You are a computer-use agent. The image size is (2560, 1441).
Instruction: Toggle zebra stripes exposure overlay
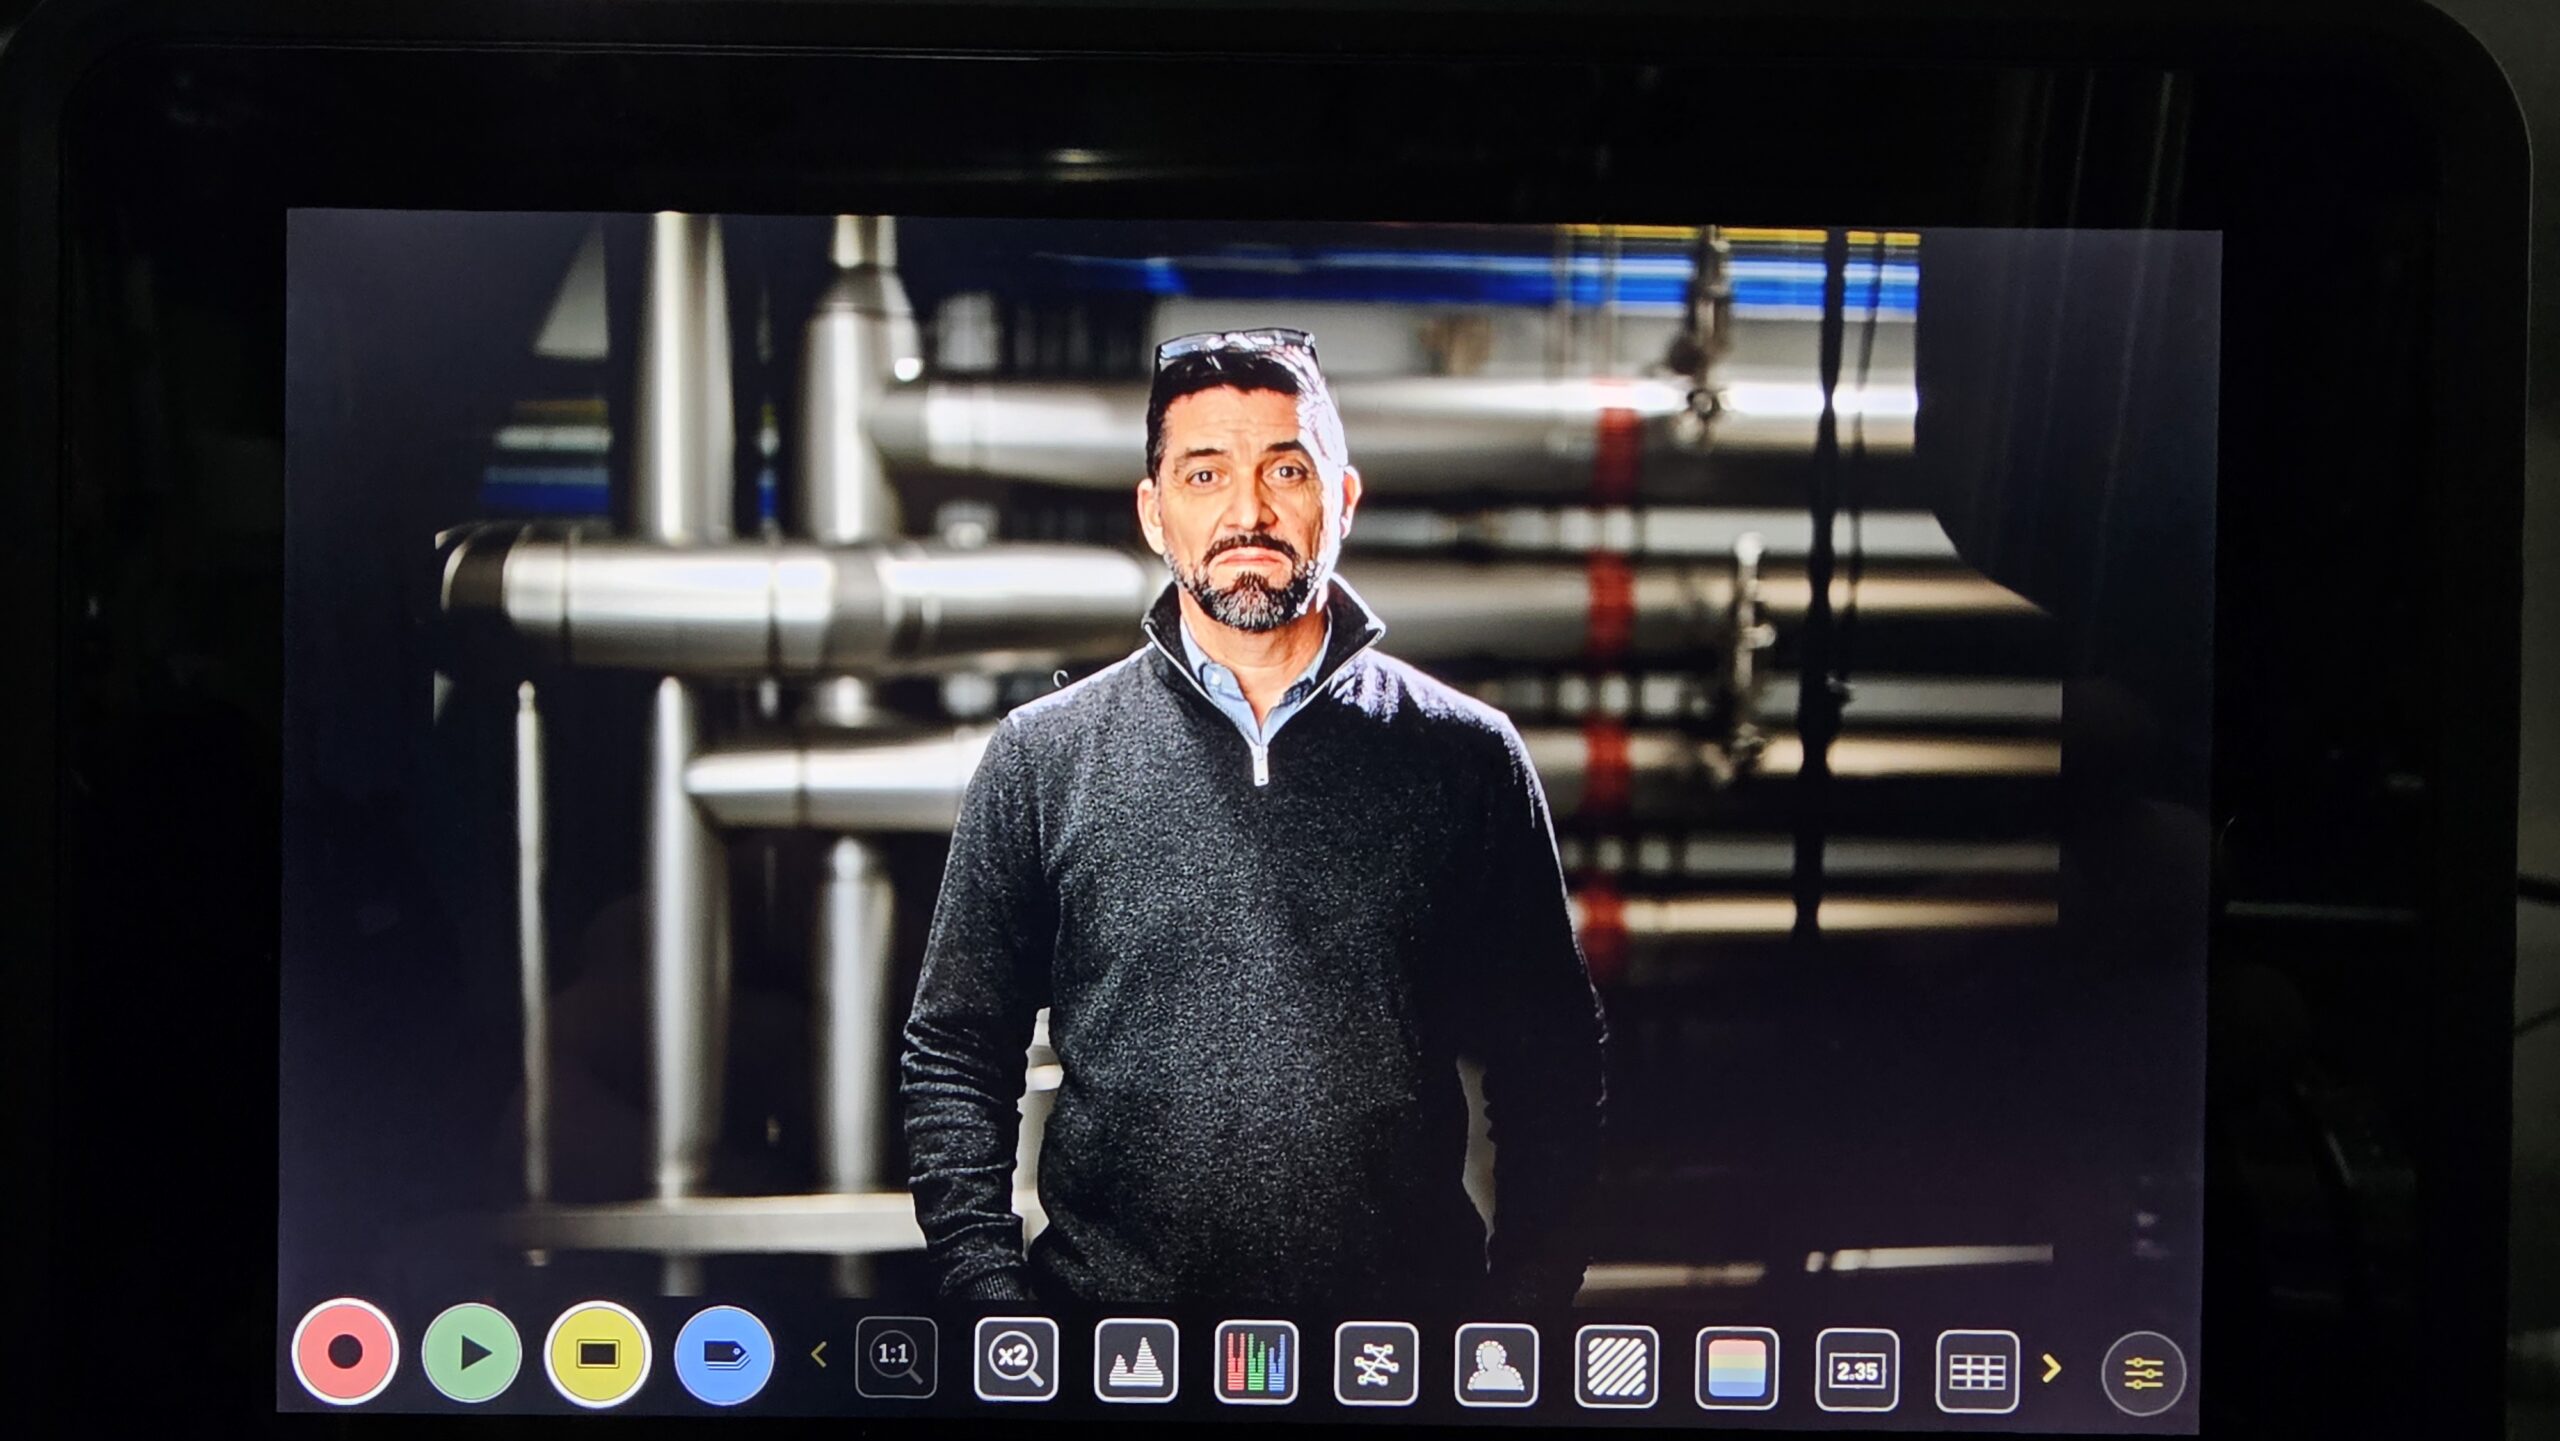(1616, 1367)
